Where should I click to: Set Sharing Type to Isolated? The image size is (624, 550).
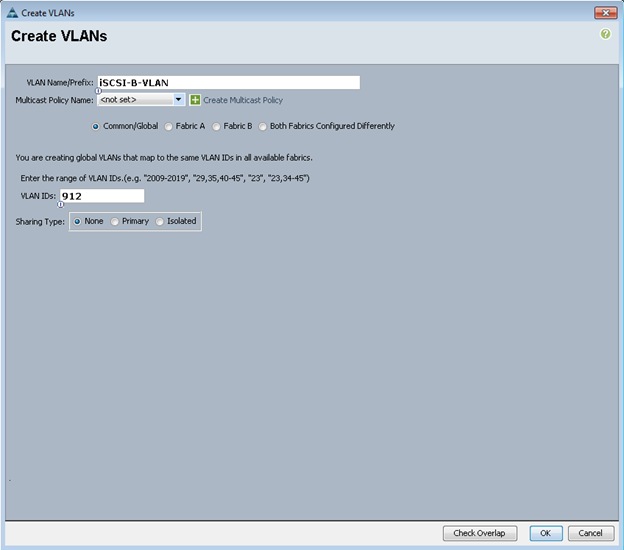[160, 222]
